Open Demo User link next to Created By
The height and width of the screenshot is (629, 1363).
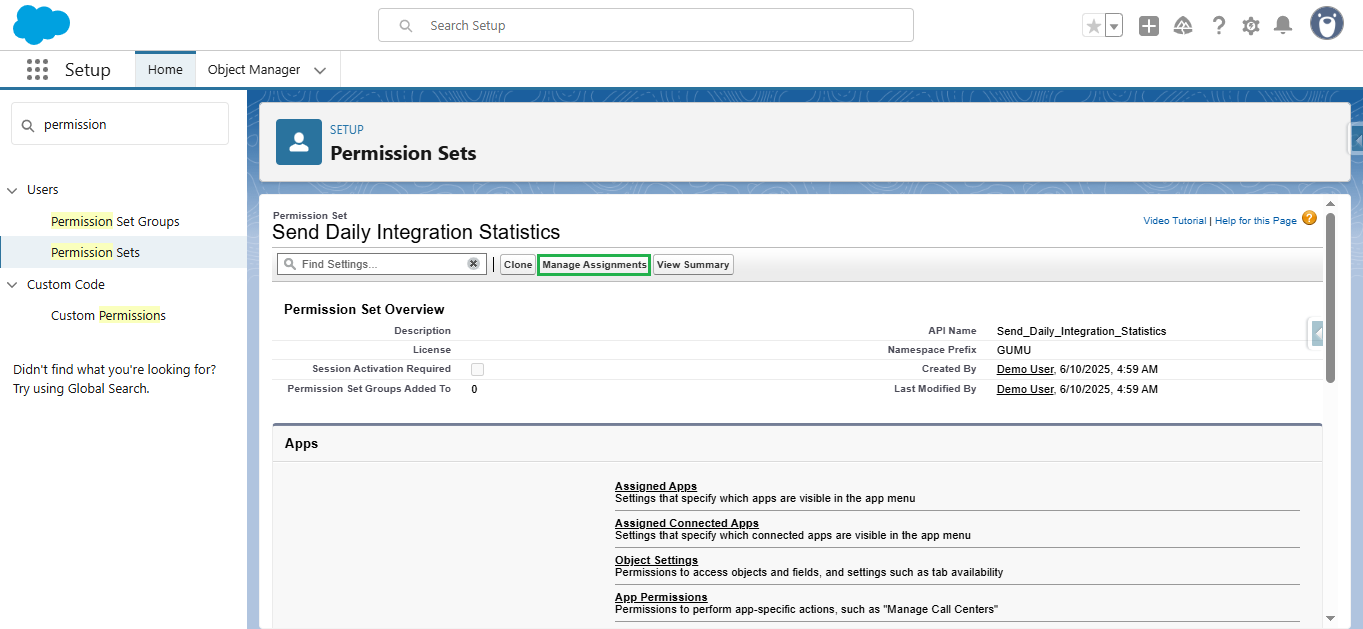[1025, 369]
